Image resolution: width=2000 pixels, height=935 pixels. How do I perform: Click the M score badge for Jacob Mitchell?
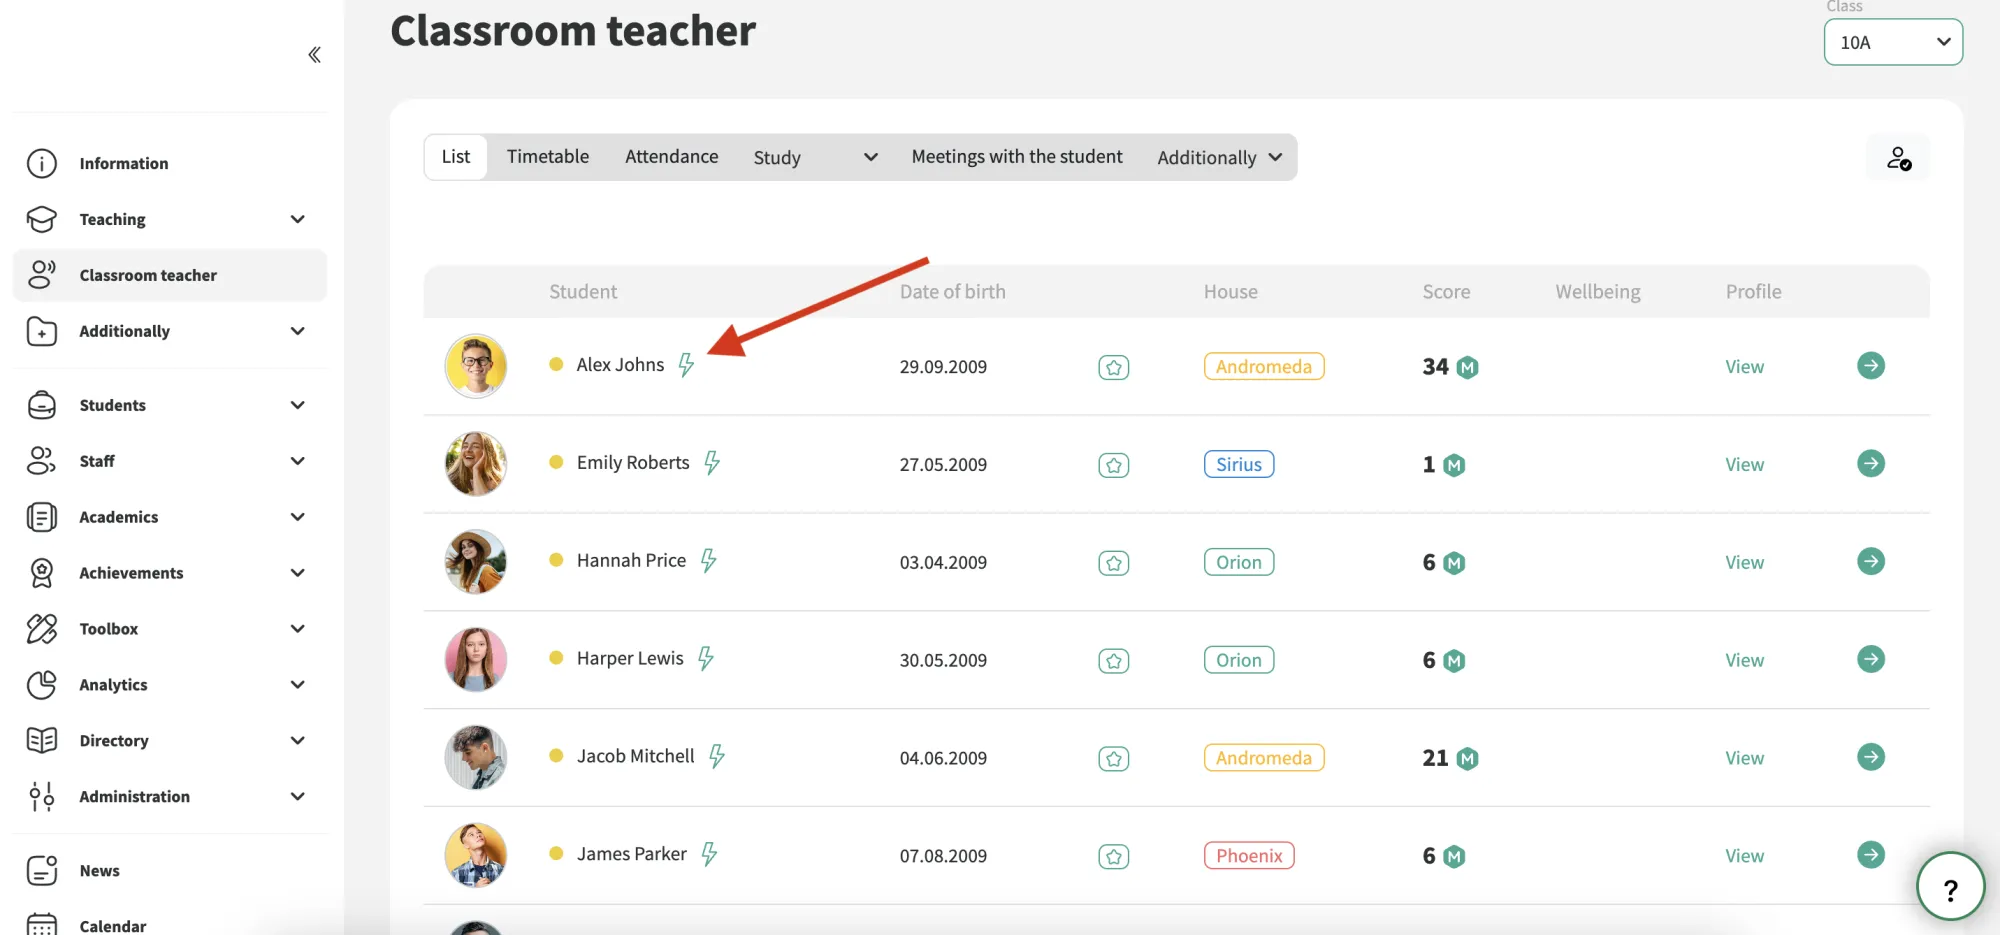[x=1467, y=759]
